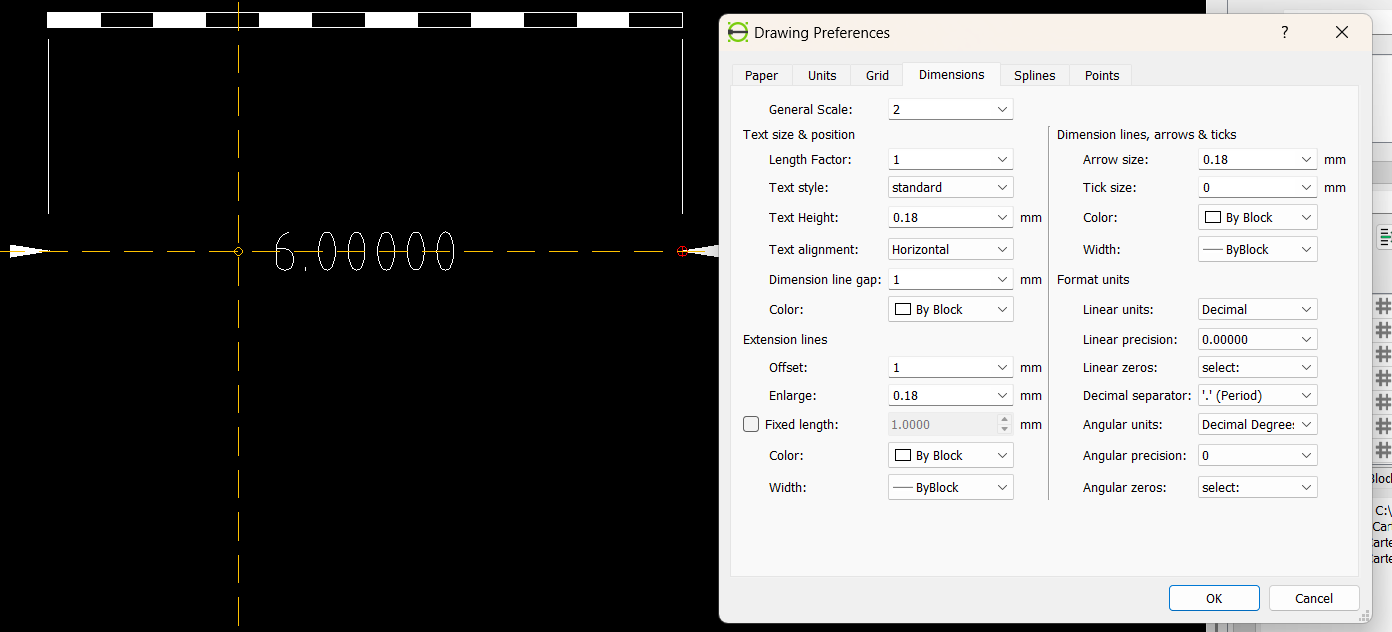Pick the text Color By Block swatch

[950, 309]
